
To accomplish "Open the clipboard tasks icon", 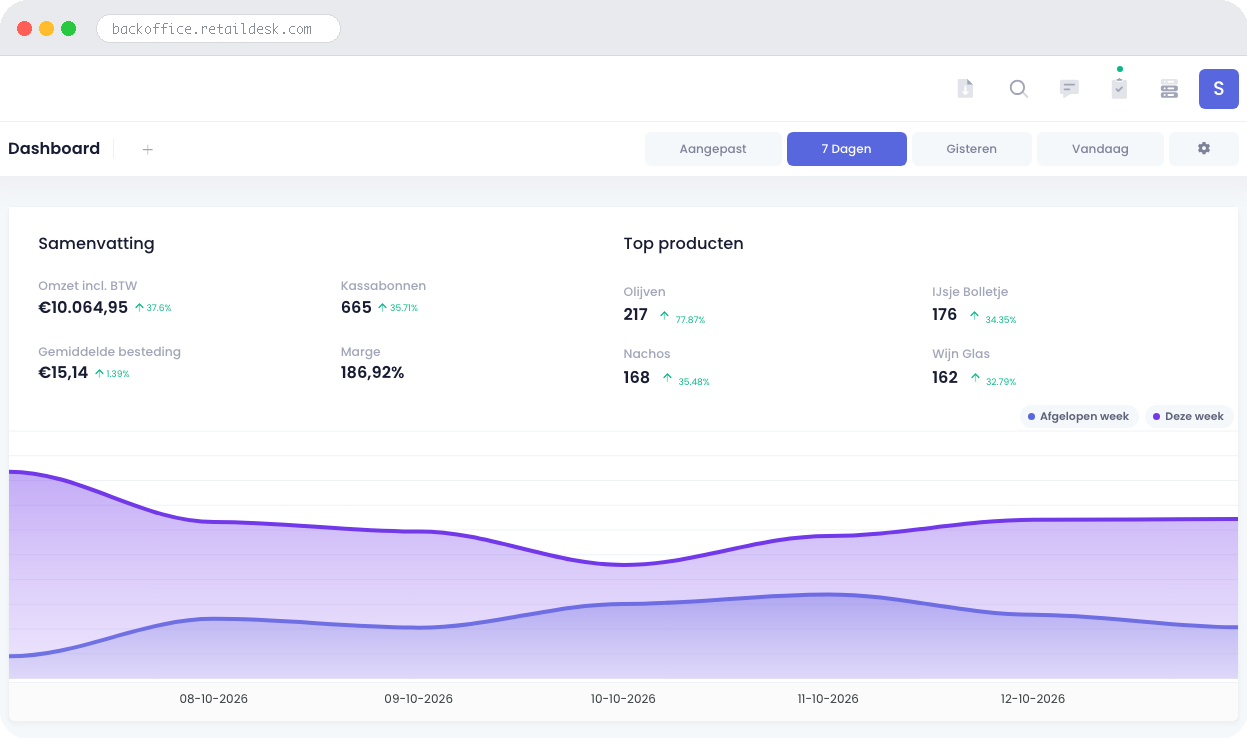I will (1119, 88).
